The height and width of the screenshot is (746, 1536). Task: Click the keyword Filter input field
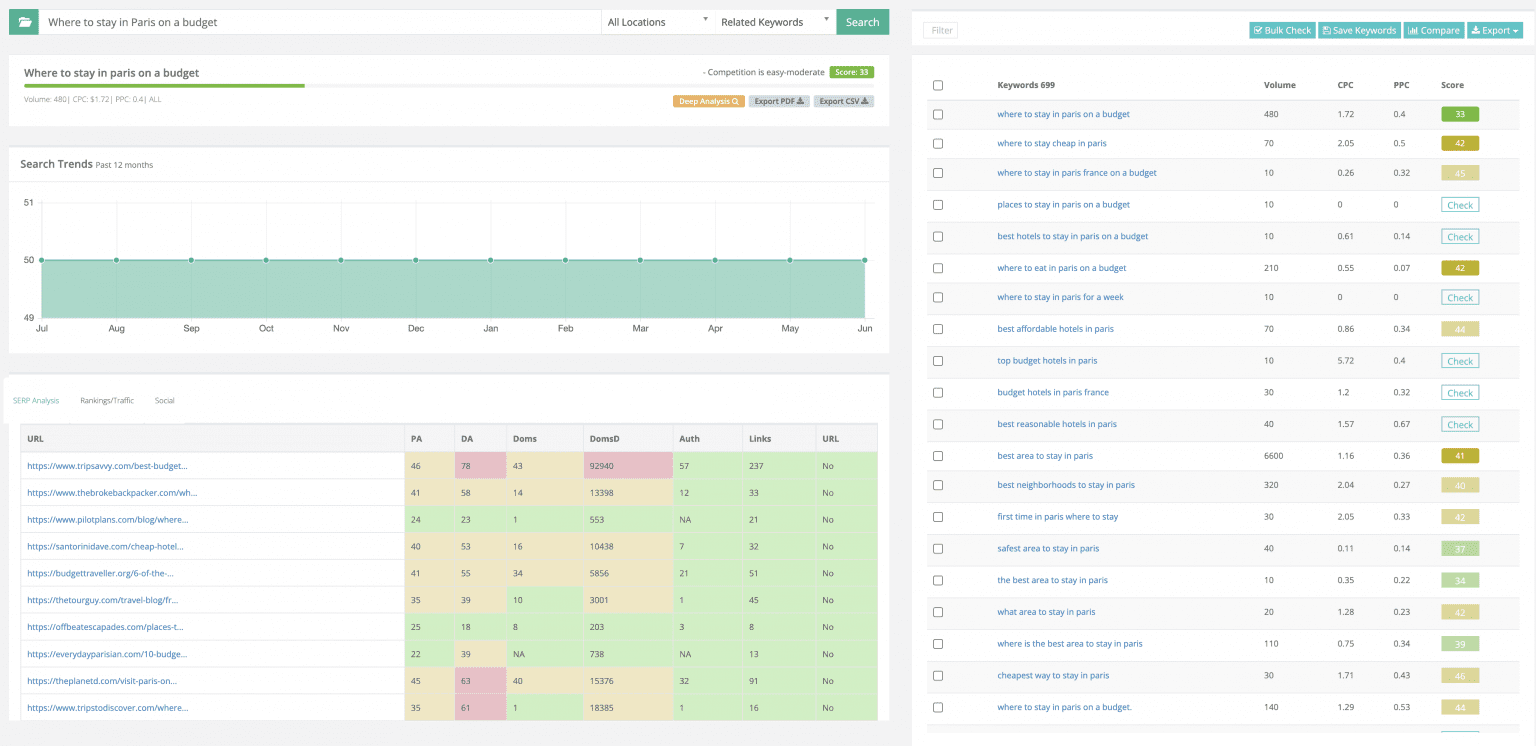[x=941, y=30]
